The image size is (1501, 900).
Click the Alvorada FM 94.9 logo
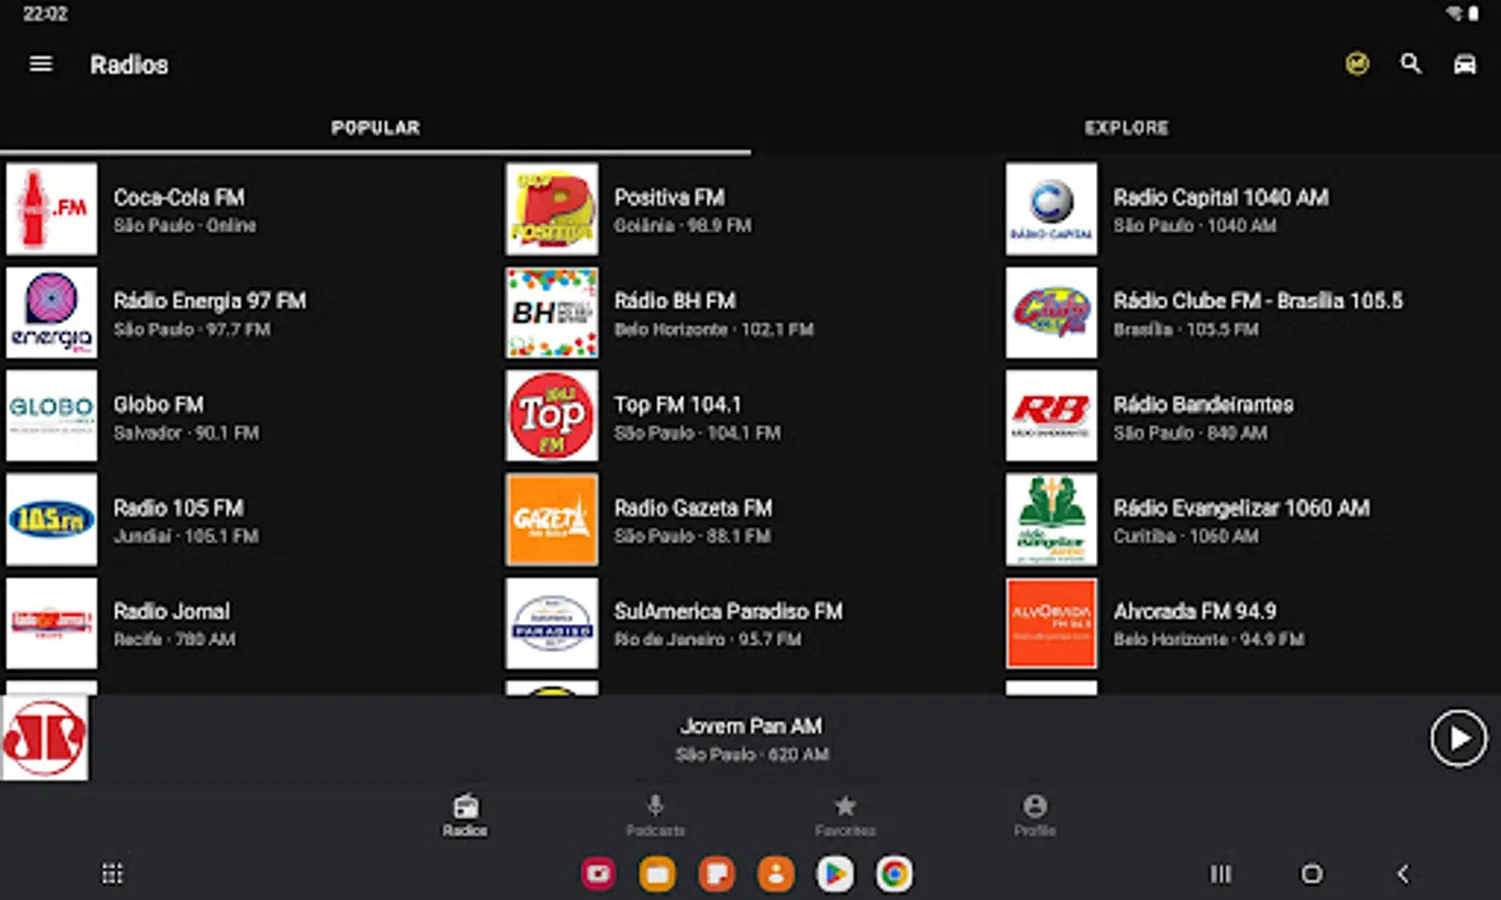click(x=1051, y=623)
